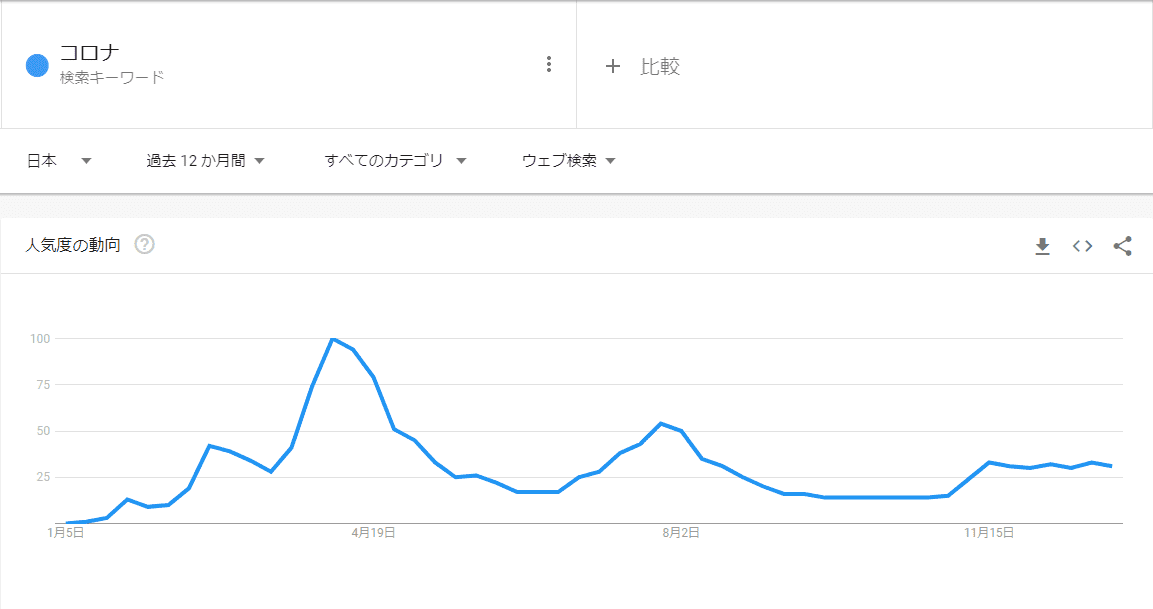The image size is (1153, 609).
Task: Click the 1月5日 start date label
Action: [x=65, y=533]
